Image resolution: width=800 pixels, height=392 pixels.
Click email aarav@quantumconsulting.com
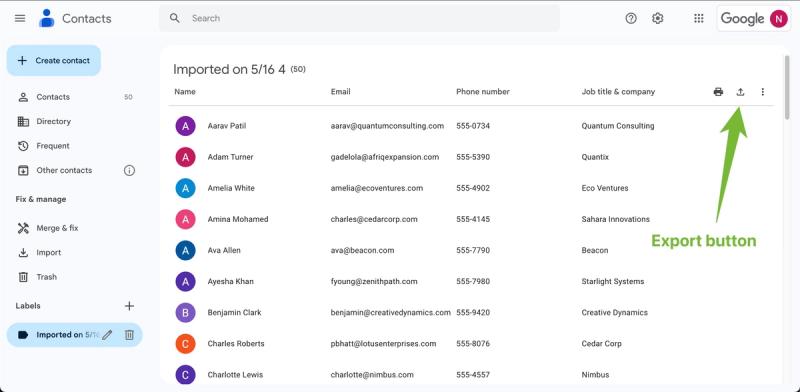tap(387, 126)
